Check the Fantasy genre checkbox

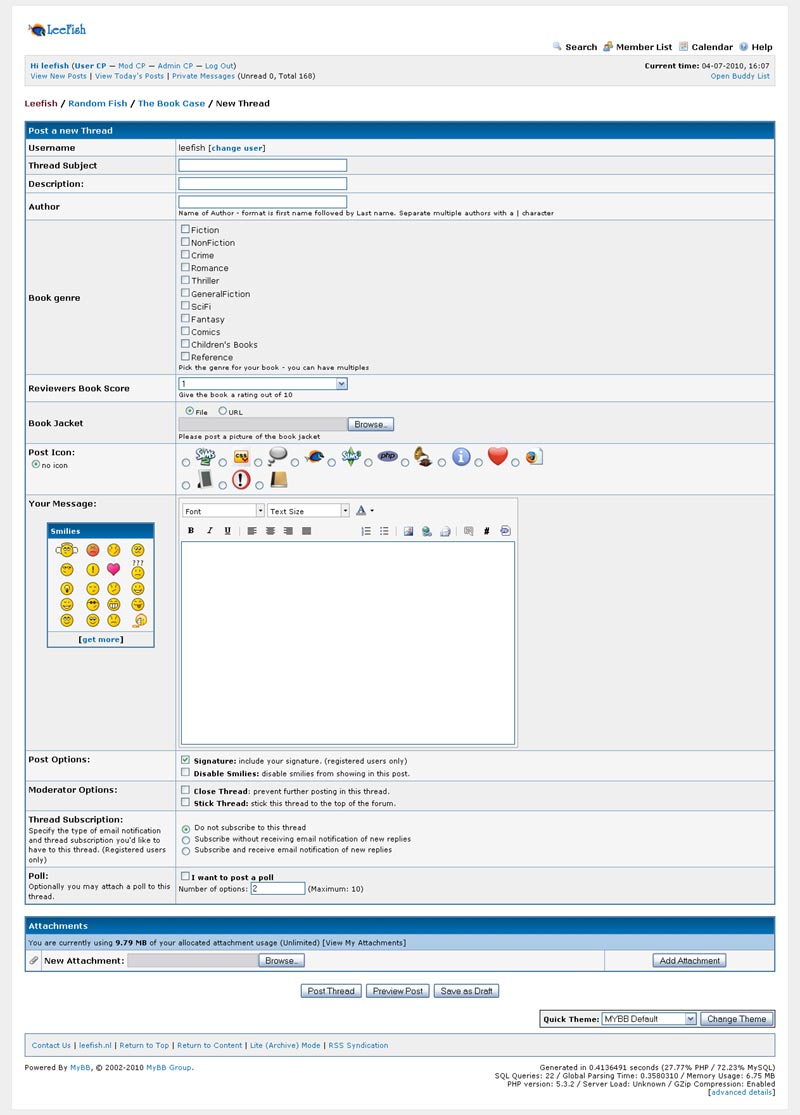185,319
